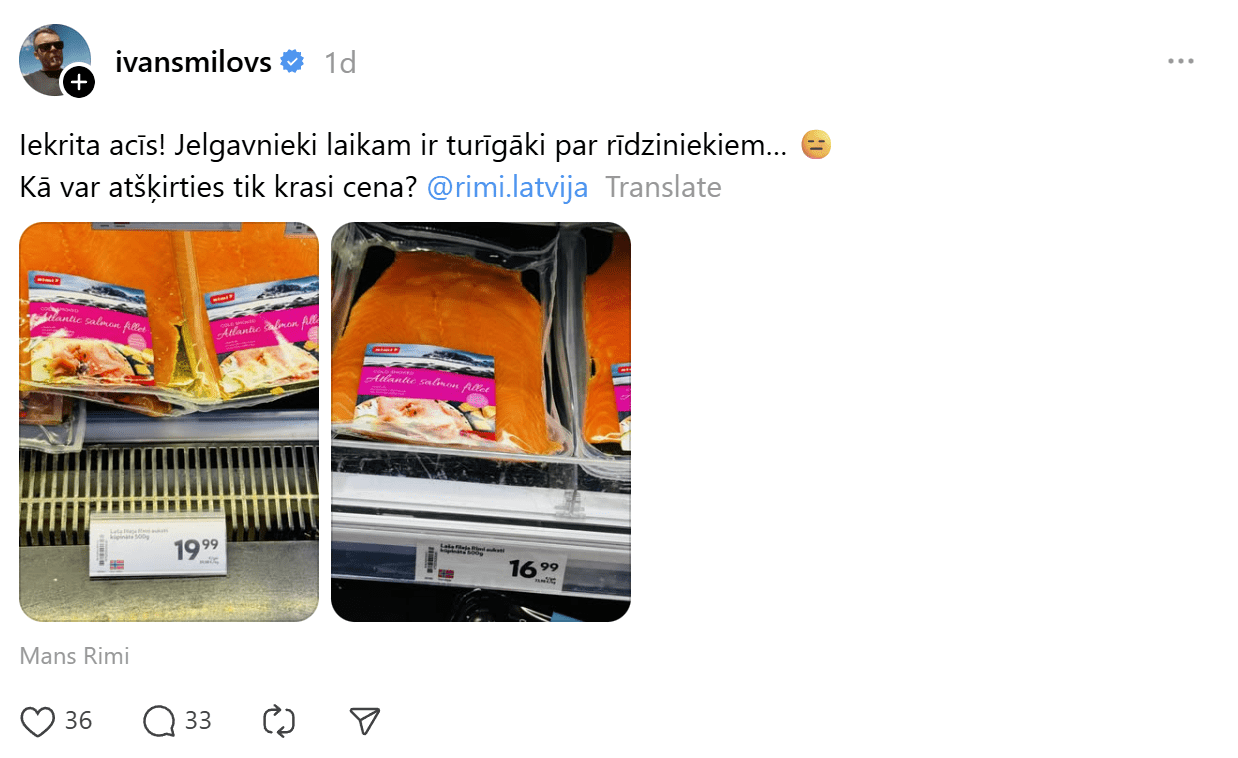The height and width of the screenshot is (758, 1238).
Task: Share the post with the paper plane icon
Action: (365, 721)
